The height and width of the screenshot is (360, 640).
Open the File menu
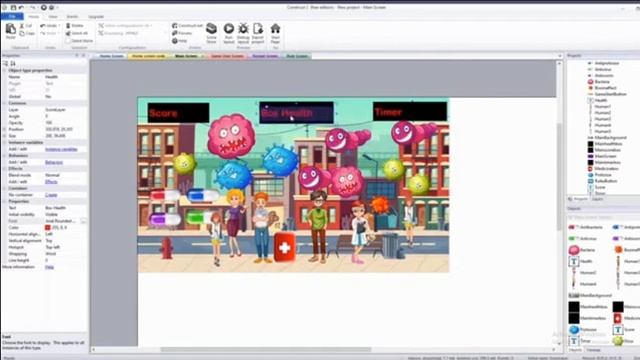tap(12, 16)
